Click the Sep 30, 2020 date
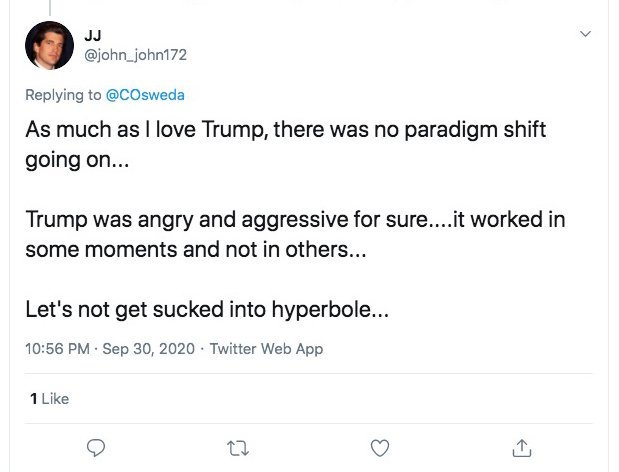Viewport: 619px width, 472px height. pos(147,349)
